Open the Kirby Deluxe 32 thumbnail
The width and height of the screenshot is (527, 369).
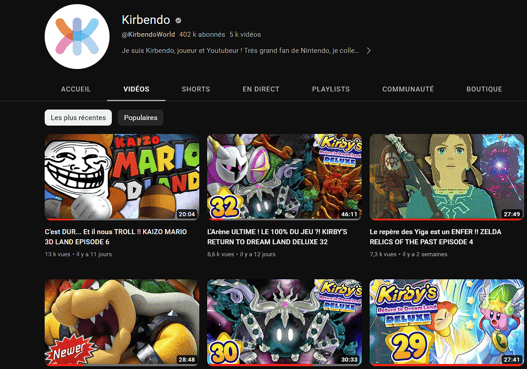[284, 177]
